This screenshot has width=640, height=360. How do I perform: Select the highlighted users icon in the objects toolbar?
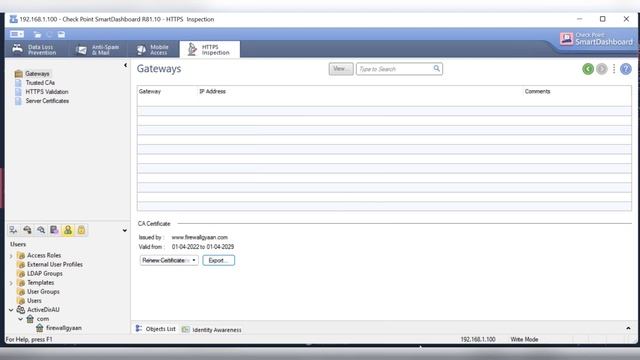click(x=68, y=230)
